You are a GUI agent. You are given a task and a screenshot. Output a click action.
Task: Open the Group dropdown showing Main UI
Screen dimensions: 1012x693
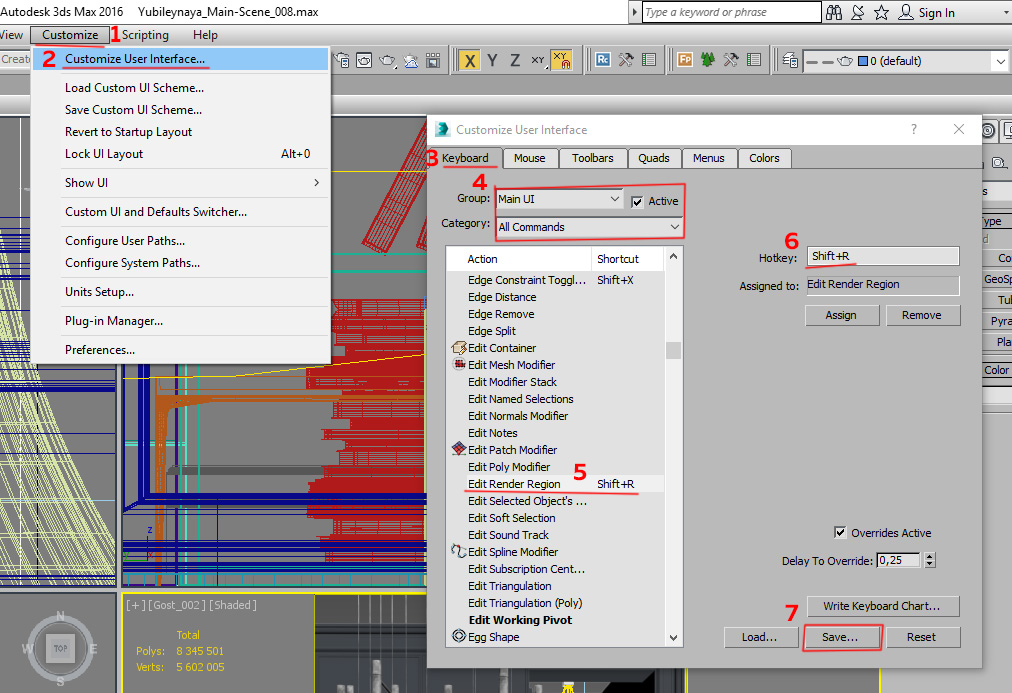click(x=560, y=199)
